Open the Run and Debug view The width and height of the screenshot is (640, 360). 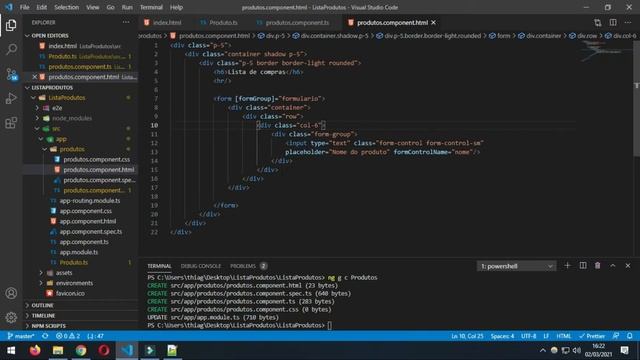click(x=11, y=98)
